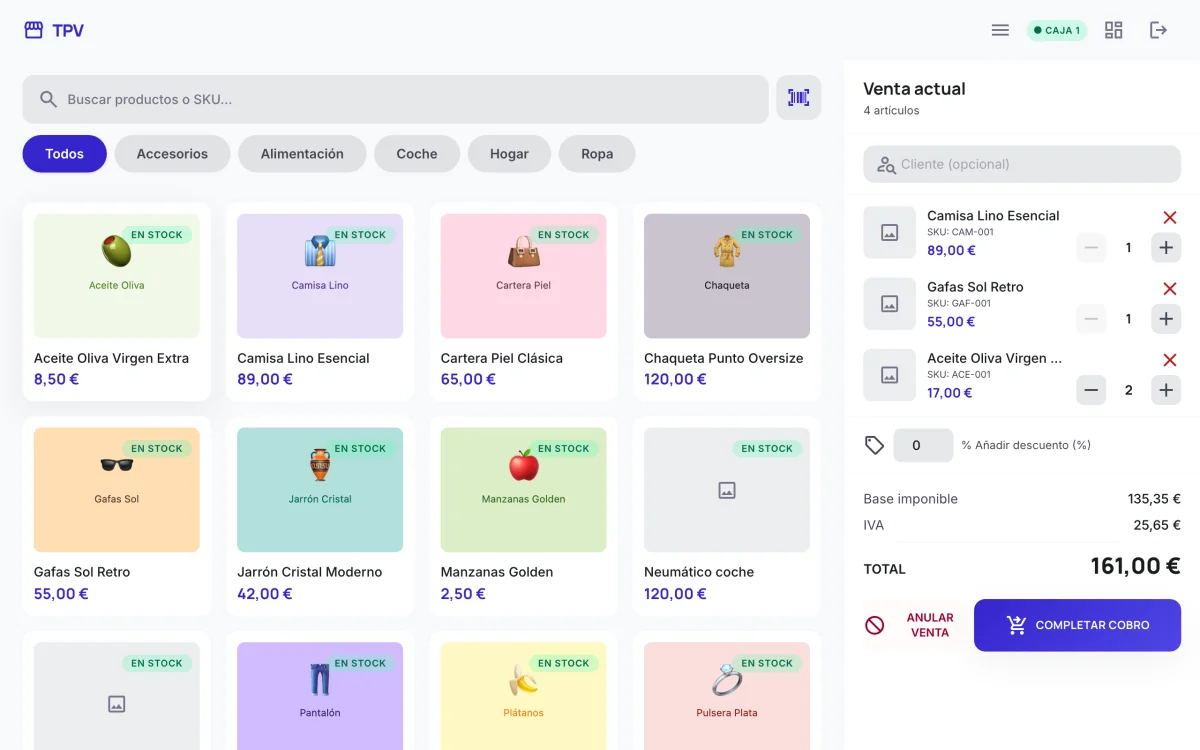1200x750 pixels.
Task: Click the search magnifier icon
Action: point(48,99)
